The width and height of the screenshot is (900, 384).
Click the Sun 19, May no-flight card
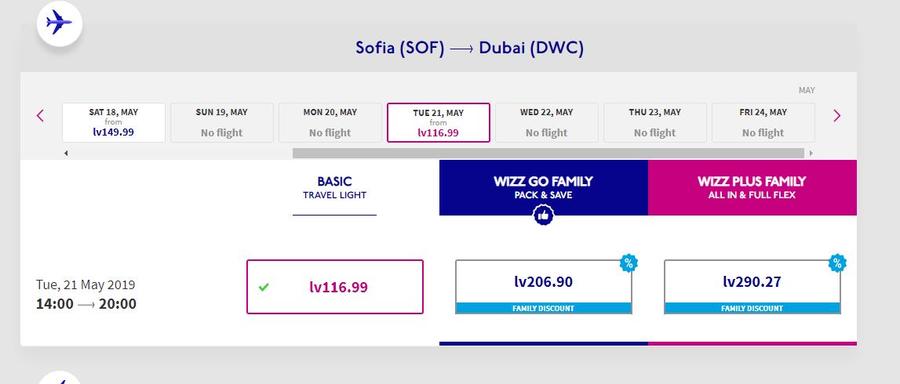[222, 123]
